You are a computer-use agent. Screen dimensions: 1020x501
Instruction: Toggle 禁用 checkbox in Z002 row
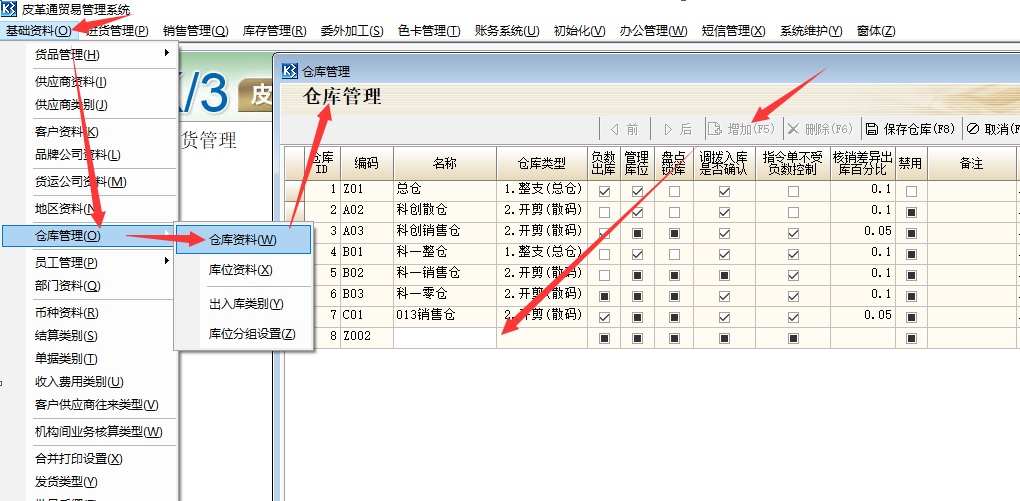click(x=911, y=338)
